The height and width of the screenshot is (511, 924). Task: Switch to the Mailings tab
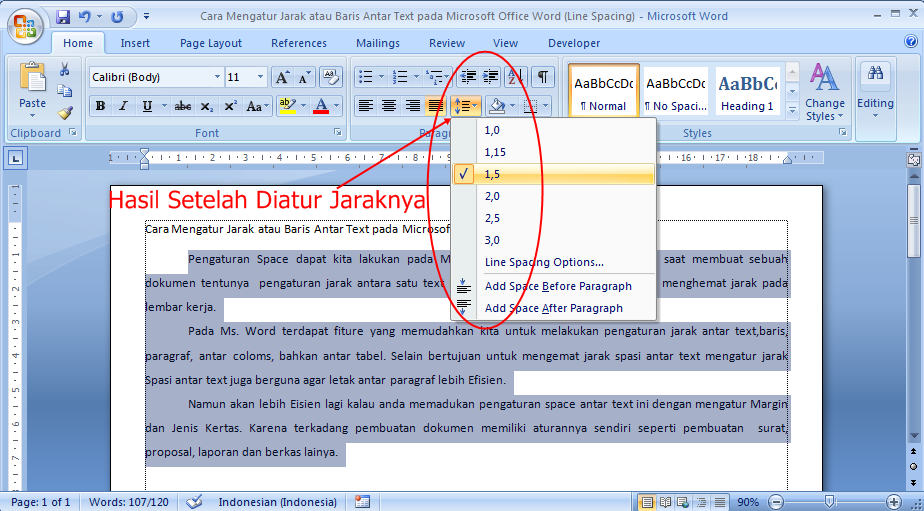point(378,43)
